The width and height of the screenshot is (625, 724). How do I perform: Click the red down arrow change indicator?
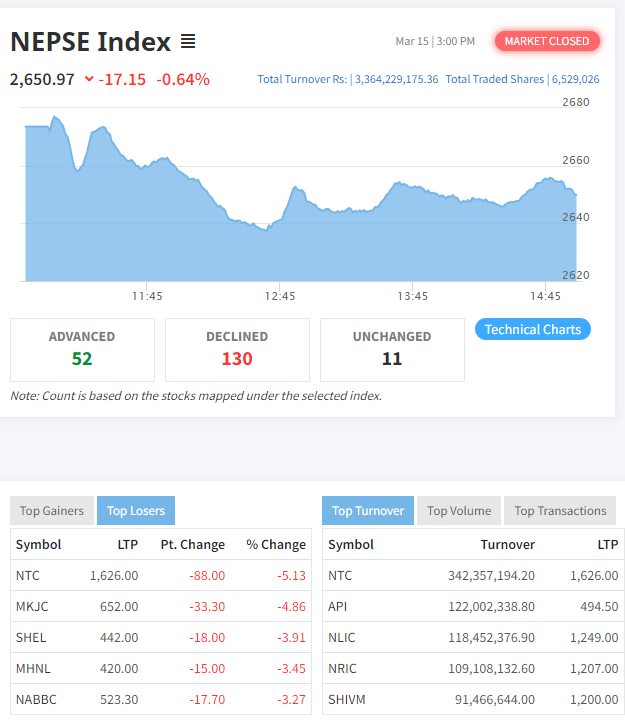(89, 79)
